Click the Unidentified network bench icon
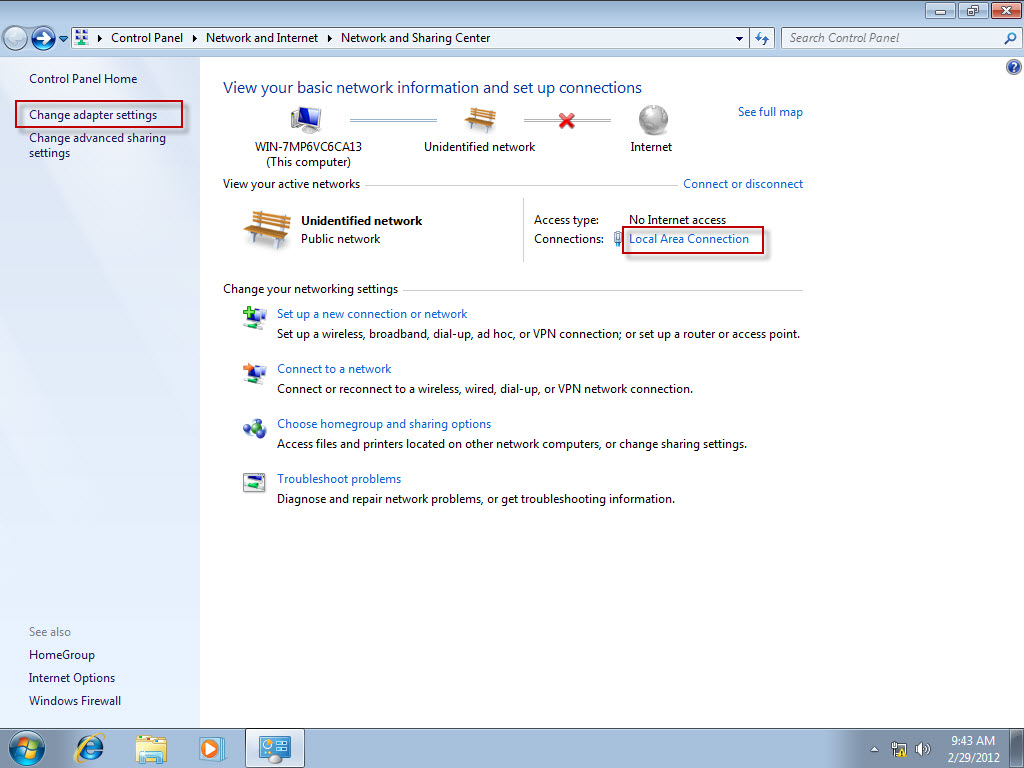This screenshot has width=1024, height=768. point(479,117)
